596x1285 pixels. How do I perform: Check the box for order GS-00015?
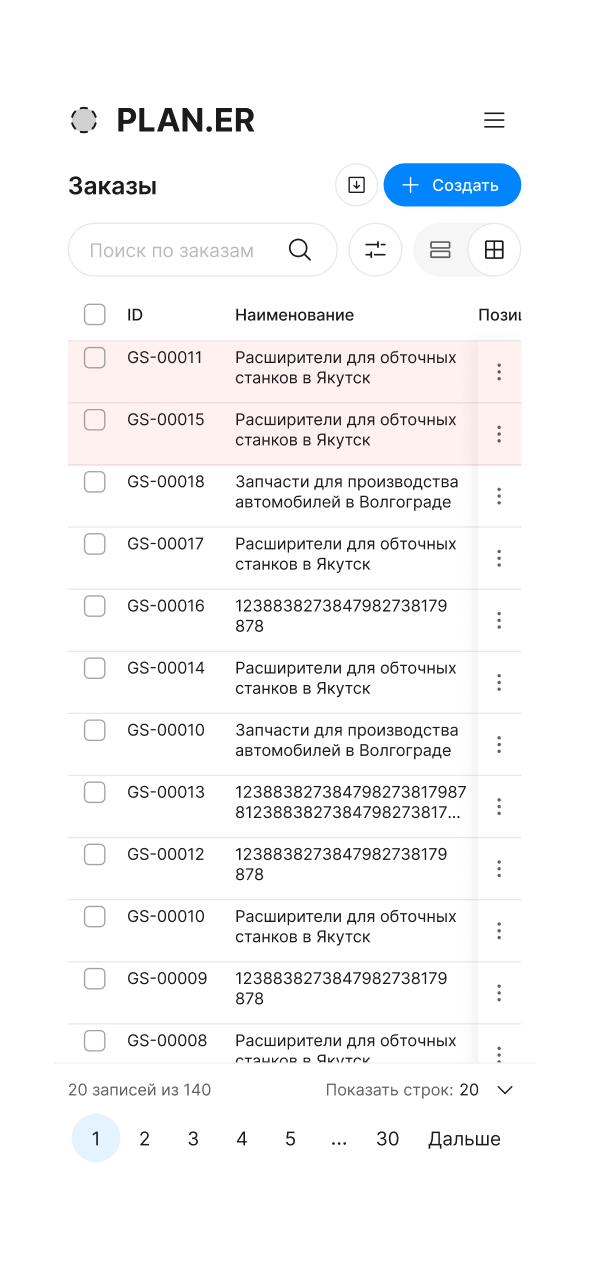(94, 420)
